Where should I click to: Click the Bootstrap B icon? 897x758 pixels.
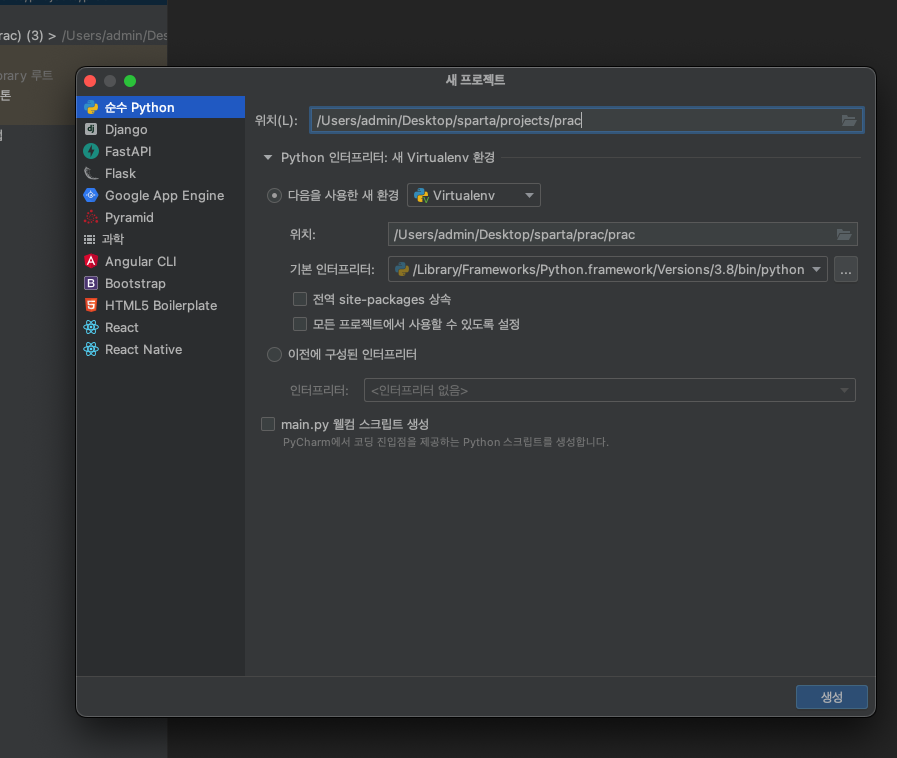[91, 283]
